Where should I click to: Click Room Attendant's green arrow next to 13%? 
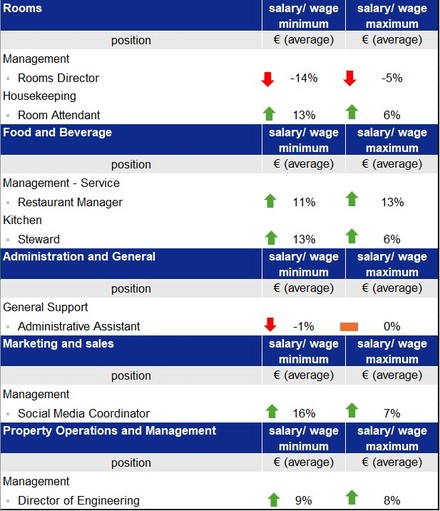coord(269,114)
